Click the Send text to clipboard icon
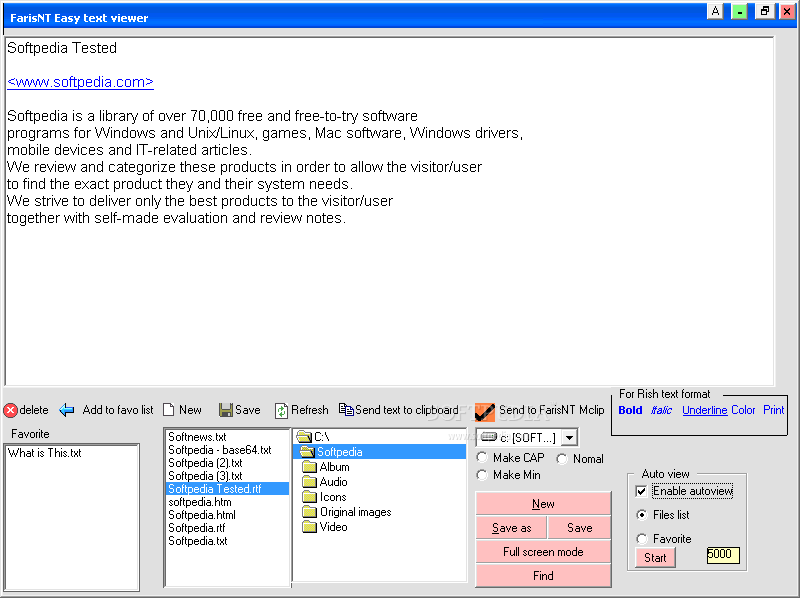 click(346, 409)
